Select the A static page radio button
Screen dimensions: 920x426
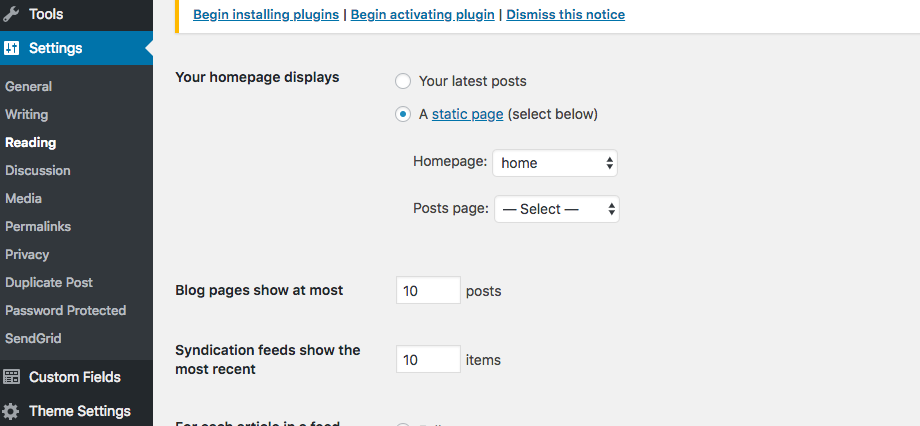(x=402, y=114)
